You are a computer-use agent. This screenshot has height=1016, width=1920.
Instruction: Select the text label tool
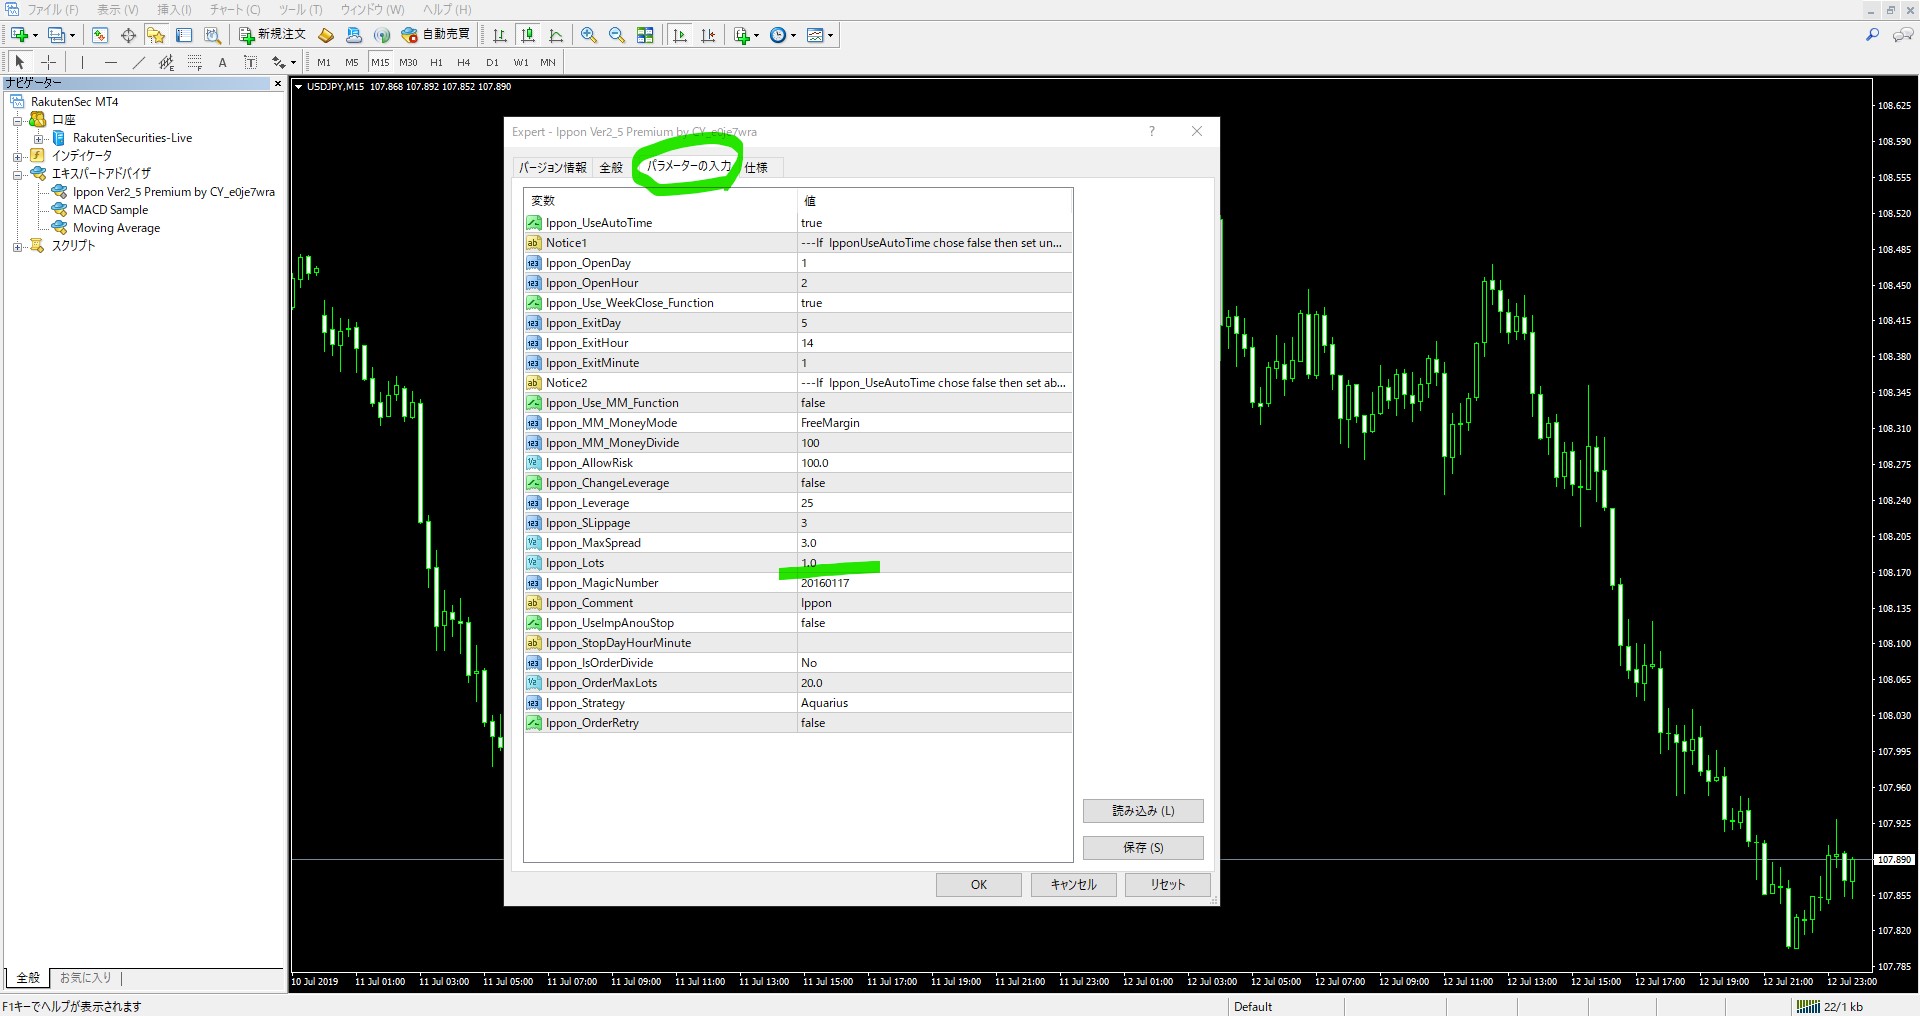(x=250, y=62)
